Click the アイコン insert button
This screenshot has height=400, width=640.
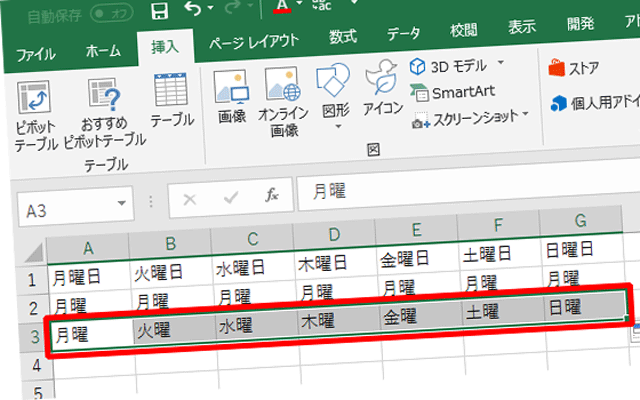coord(382,87)
